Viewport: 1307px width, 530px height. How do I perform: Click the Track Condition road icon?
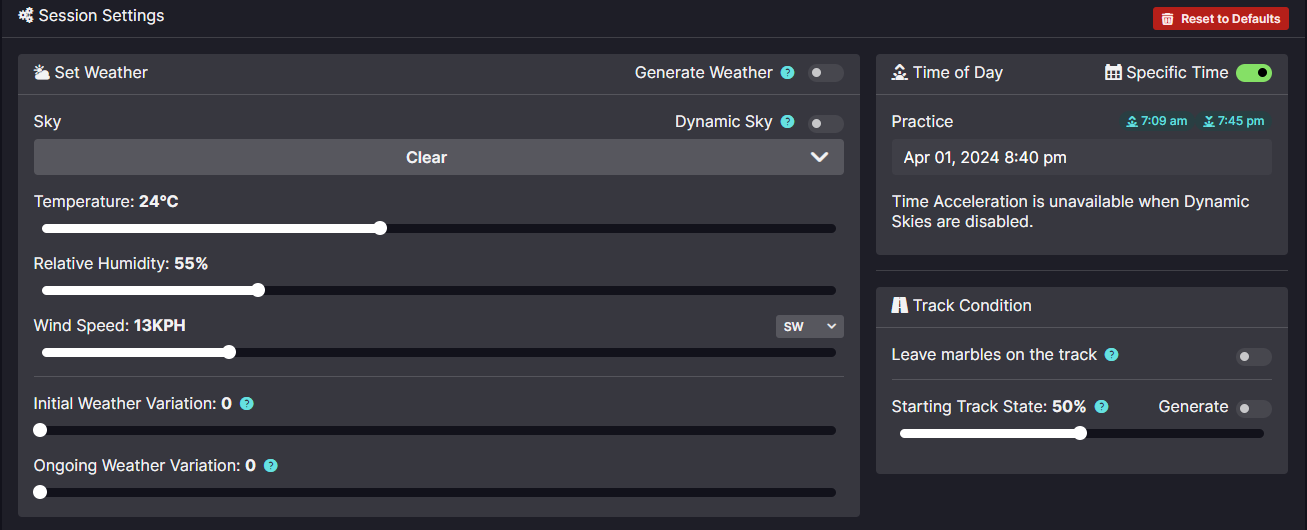coord(899,305)
